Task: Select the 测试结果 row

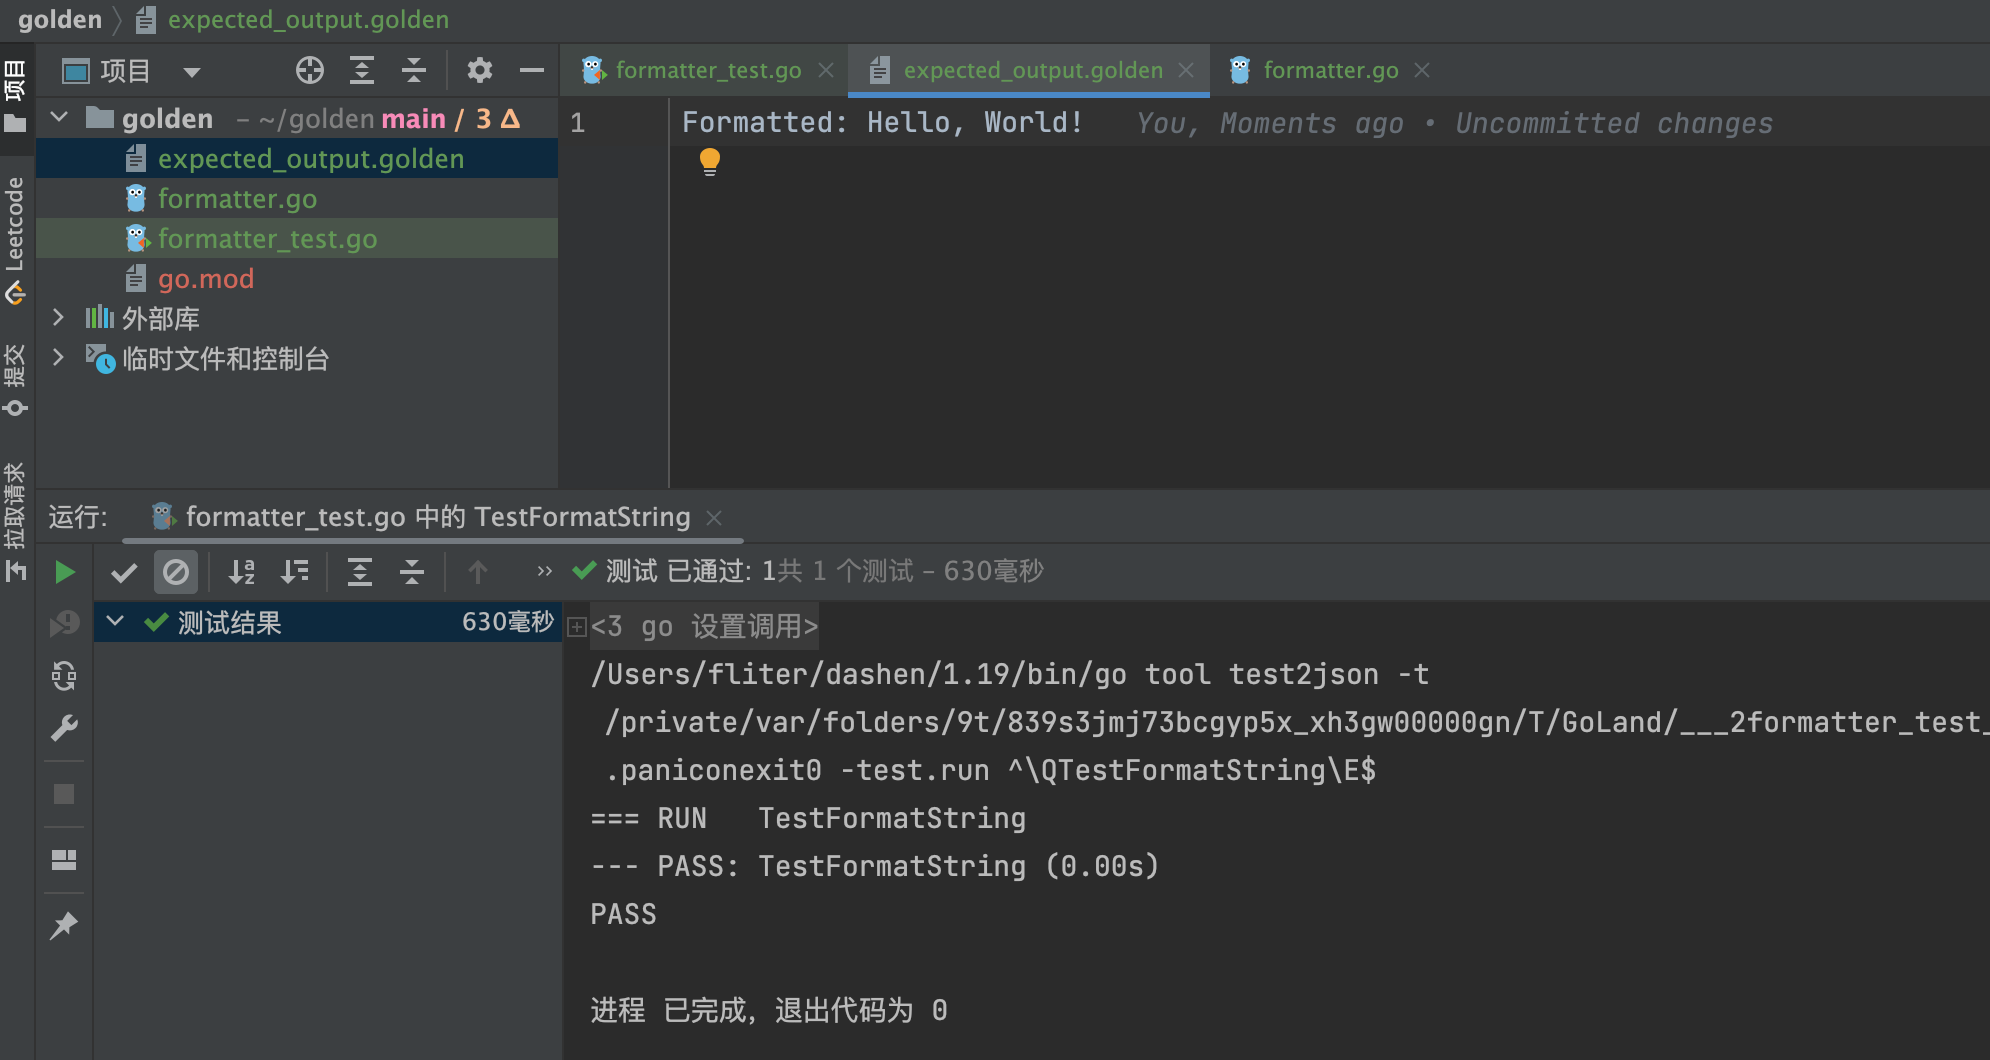Action: coord(328,622)
